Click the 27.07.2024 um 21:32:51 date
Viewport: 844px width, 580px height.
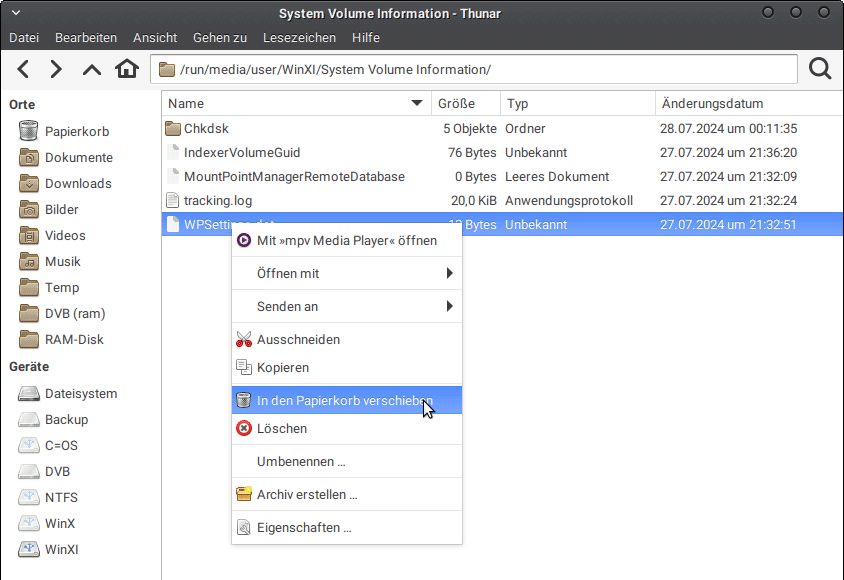[728, 224]
